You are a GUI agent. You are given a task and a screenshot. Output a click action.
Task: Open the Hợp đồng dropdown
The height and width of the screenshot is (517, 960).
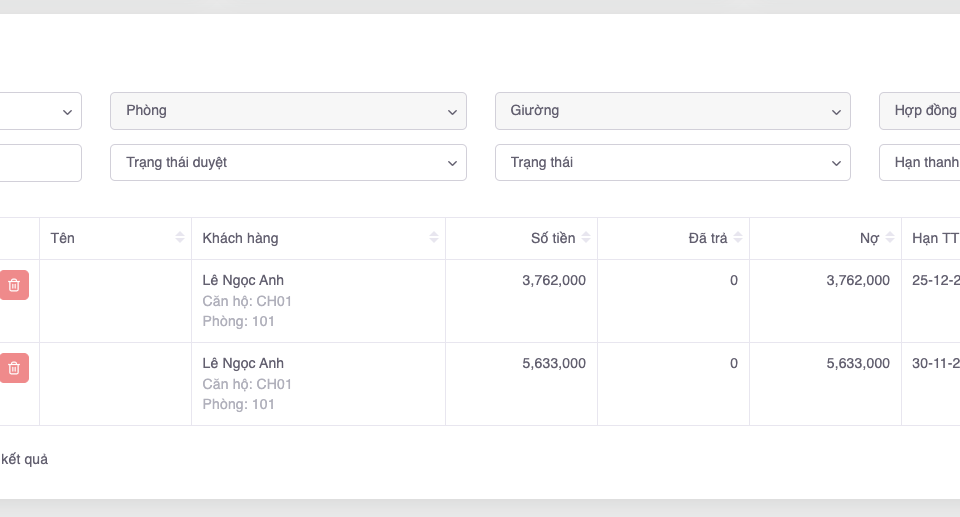919,111
